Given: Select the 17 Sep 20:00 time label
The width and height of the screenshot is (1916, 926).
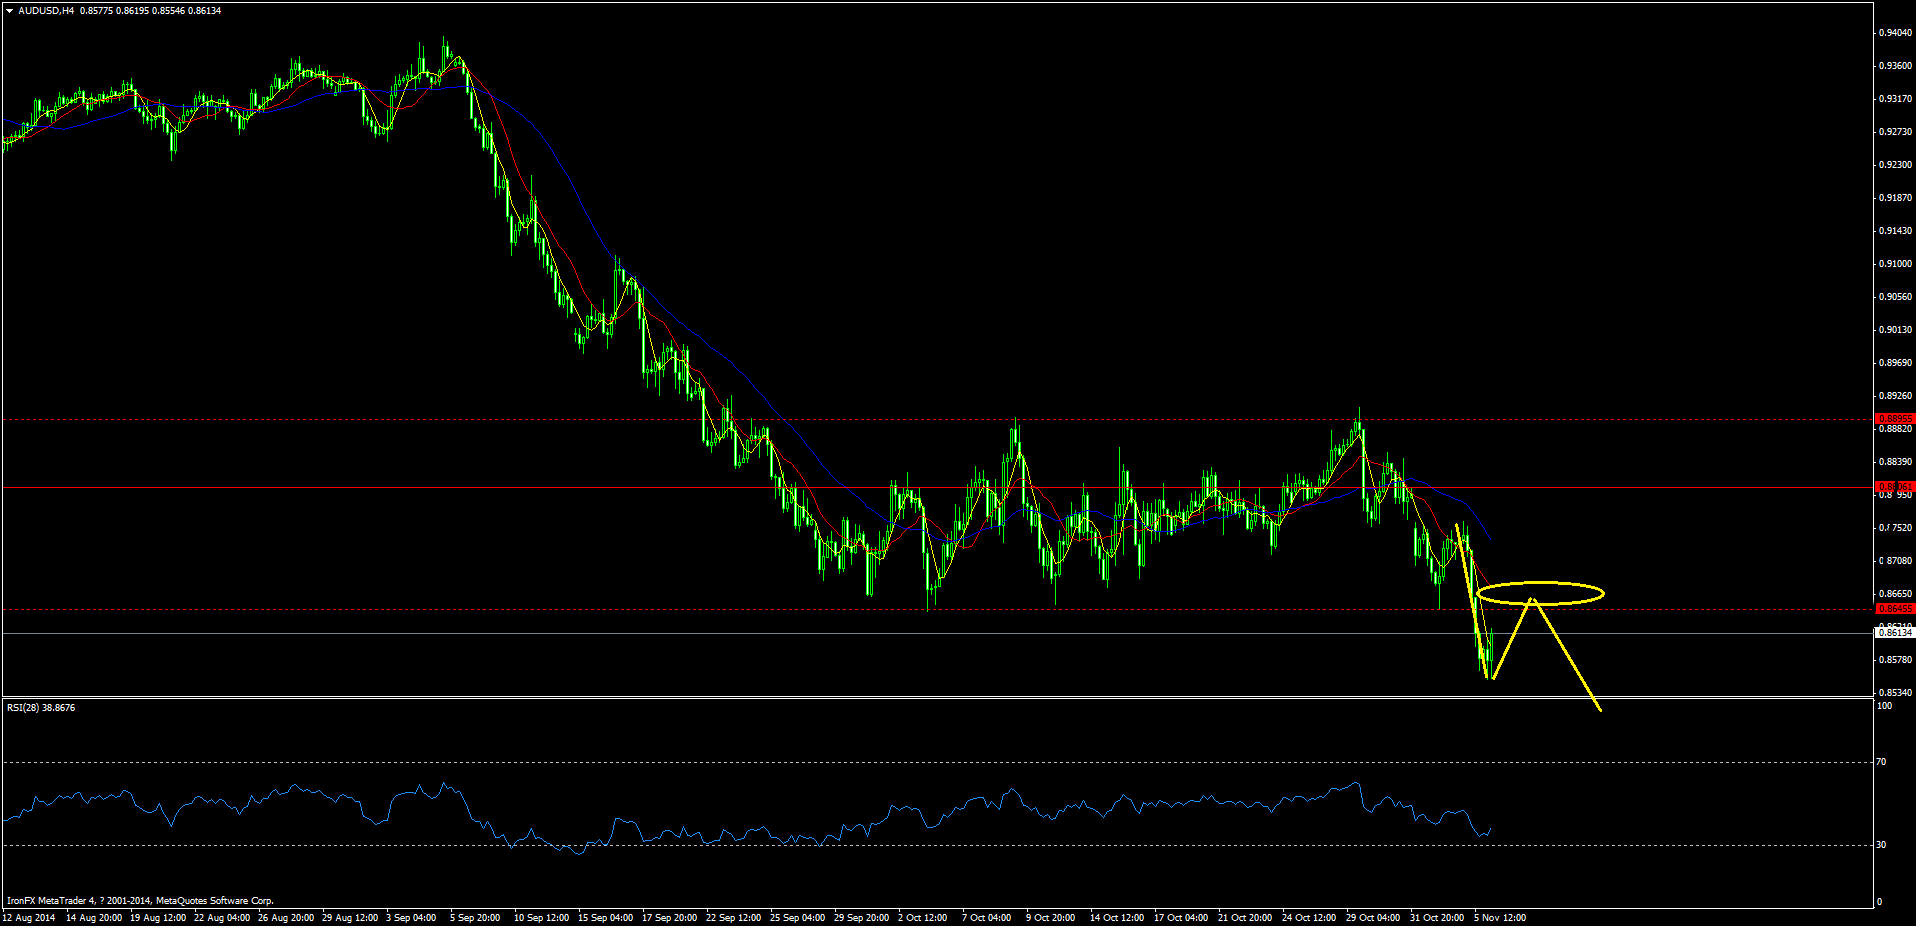Looking at the screenshot, I should (x=670, y=918).
